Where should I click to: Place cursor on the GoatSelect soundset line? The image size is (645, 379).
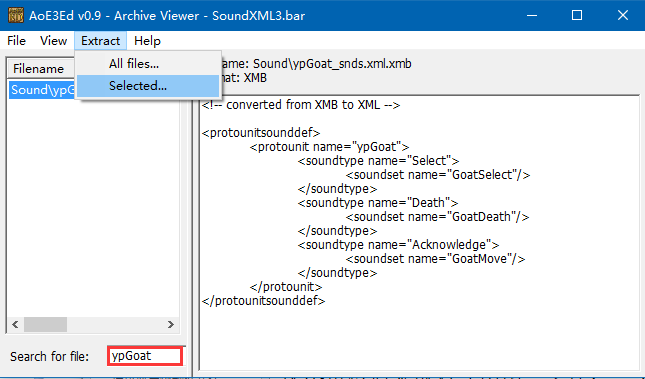click(x=438, y=175)
